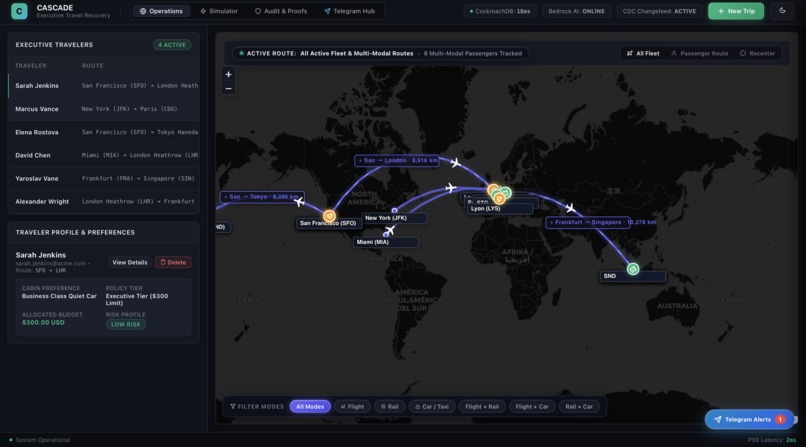Click the CockroachDB 18ms status badge
This screenshot has width=806, height=447.
pos(500,11)
